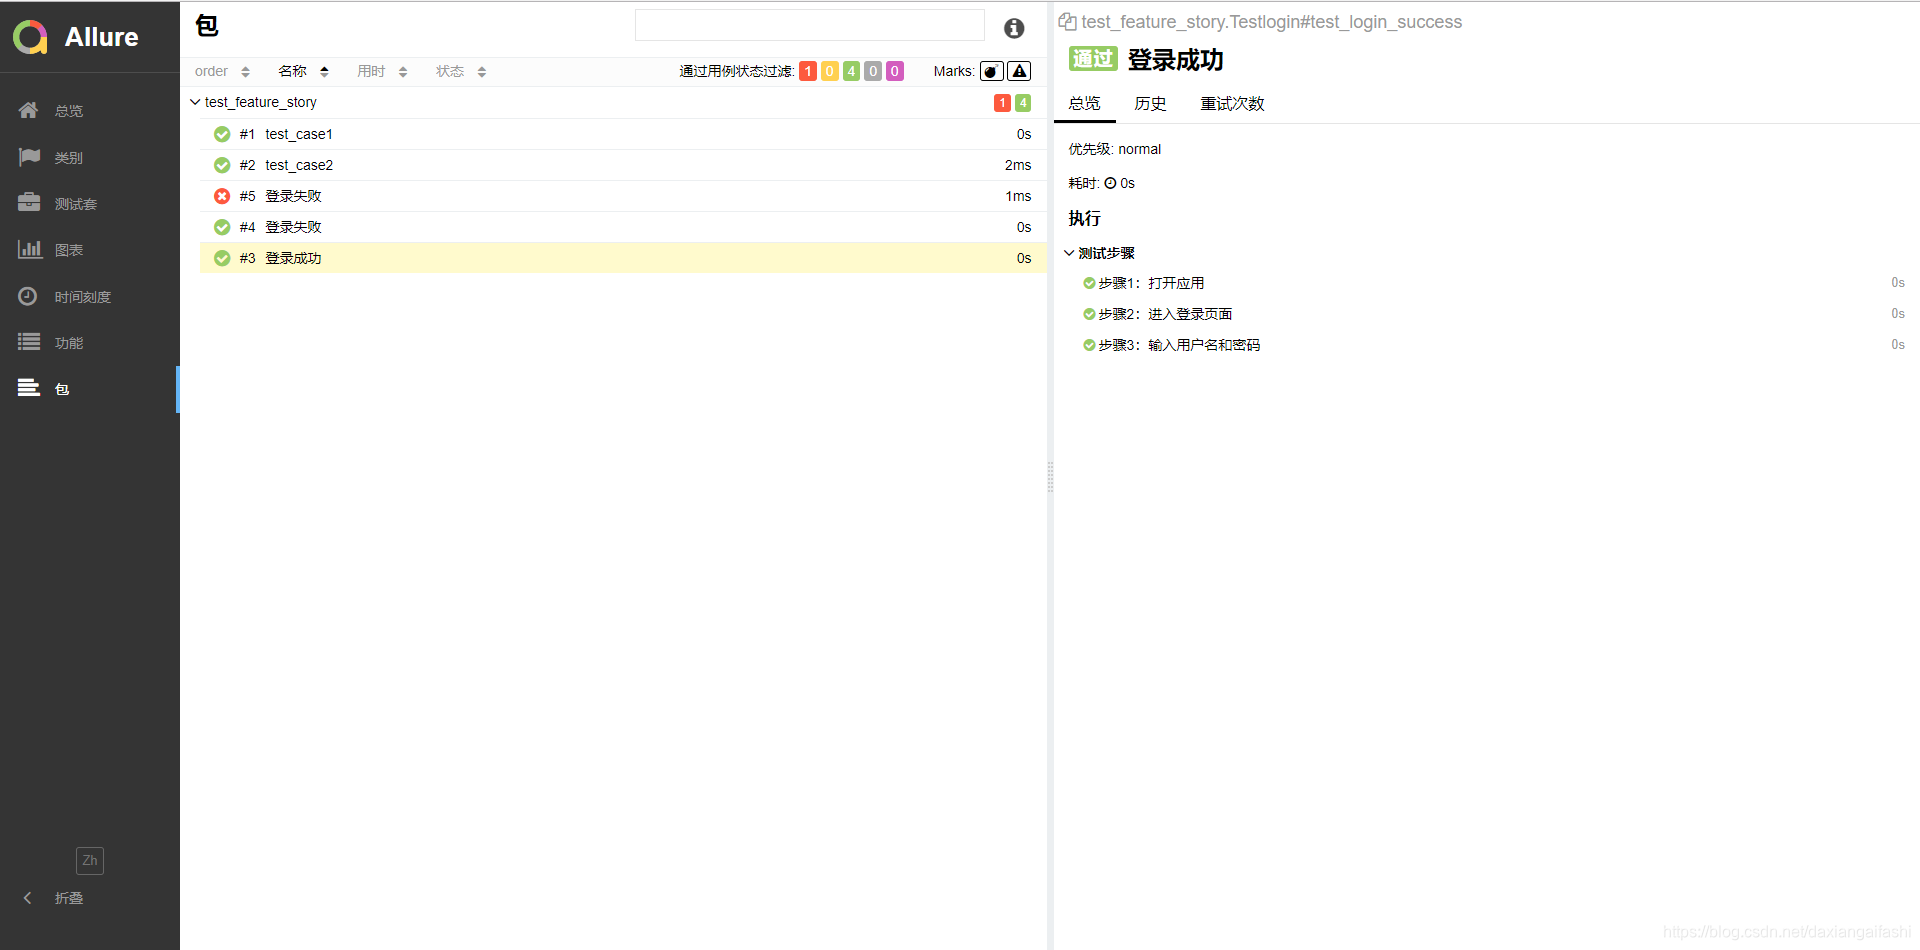Click the red failed count badge of test_feature_story
This screenshot has width=1920, height=950.
point(1002,103)
